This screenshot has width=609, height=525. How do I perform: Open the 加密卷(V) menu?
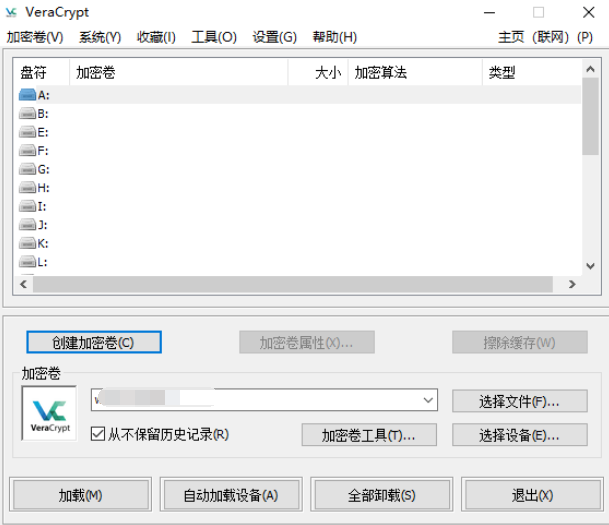tap(34, 37)
